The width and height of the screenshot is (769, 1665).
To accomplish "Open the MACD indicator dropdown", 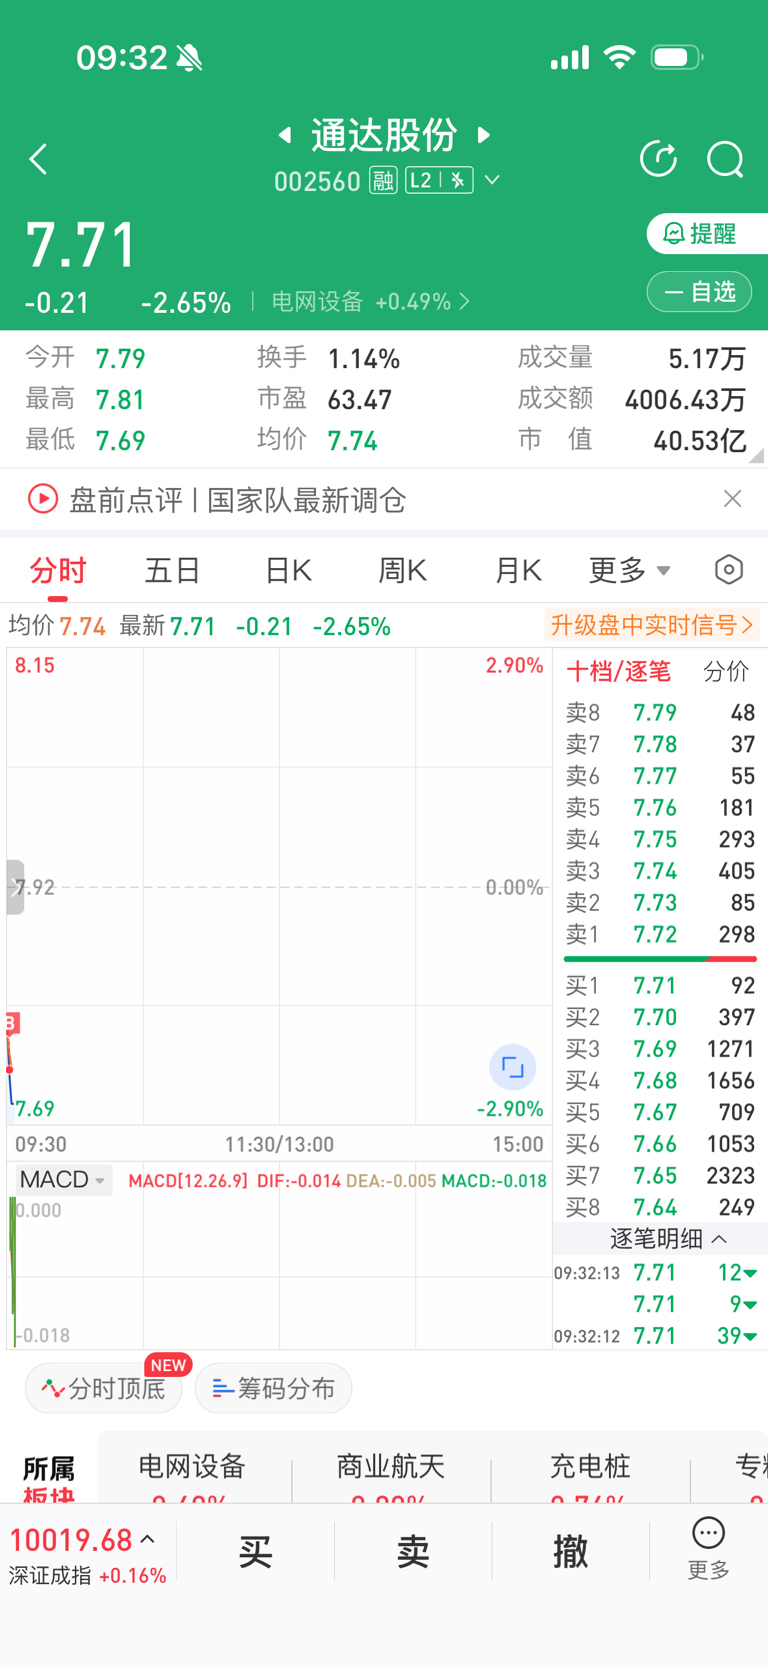I will (63, 1180).
